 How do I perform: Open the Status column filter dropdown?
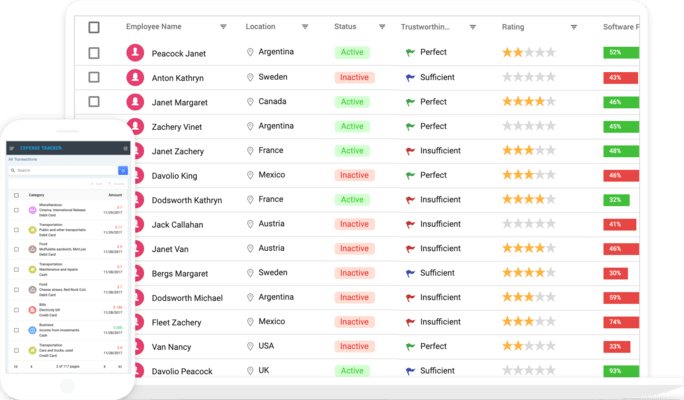pyautogui.click(x=382, y=27)
